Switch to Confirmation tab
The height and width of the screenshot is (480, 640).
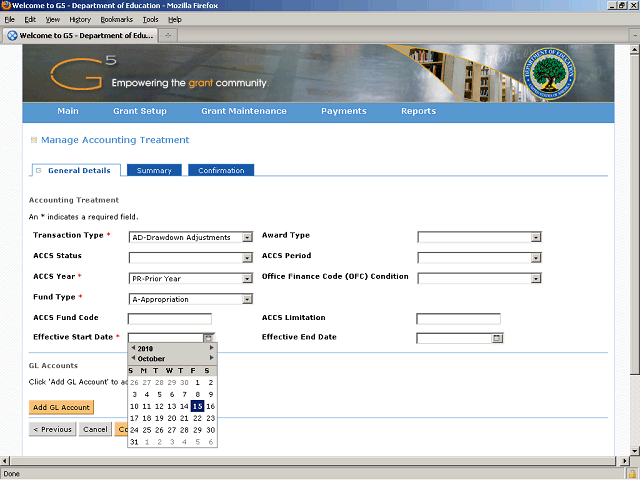pyautogui.click(x=221, y=170)
